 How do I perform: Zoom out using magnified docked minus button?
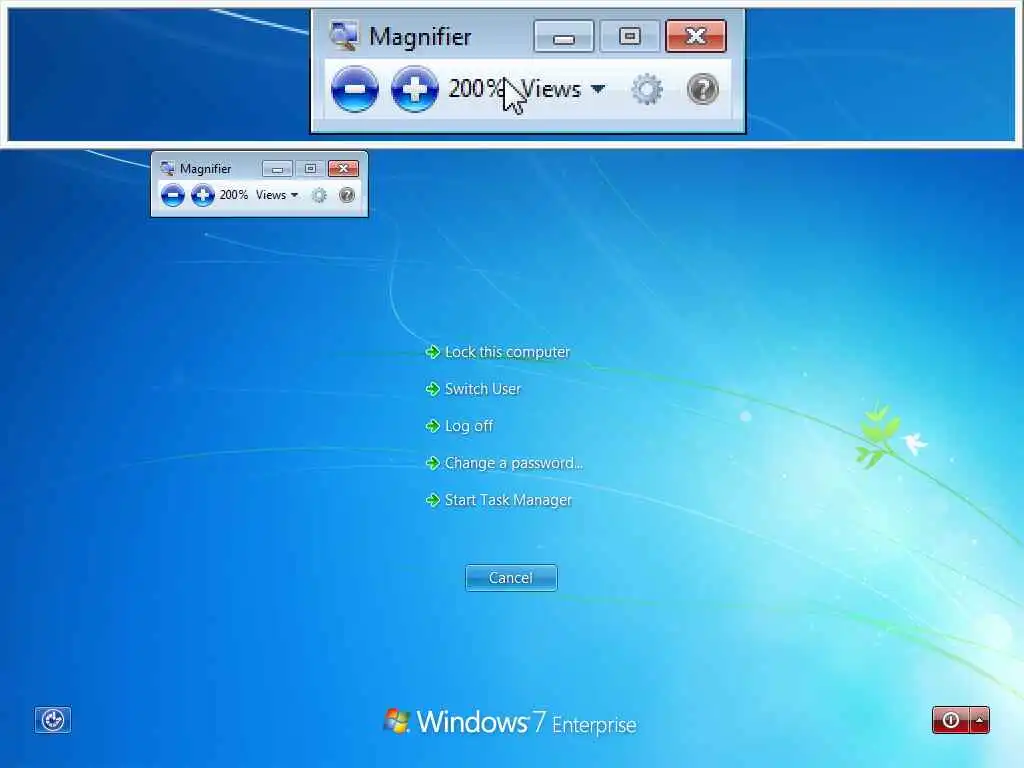[355, 89]
